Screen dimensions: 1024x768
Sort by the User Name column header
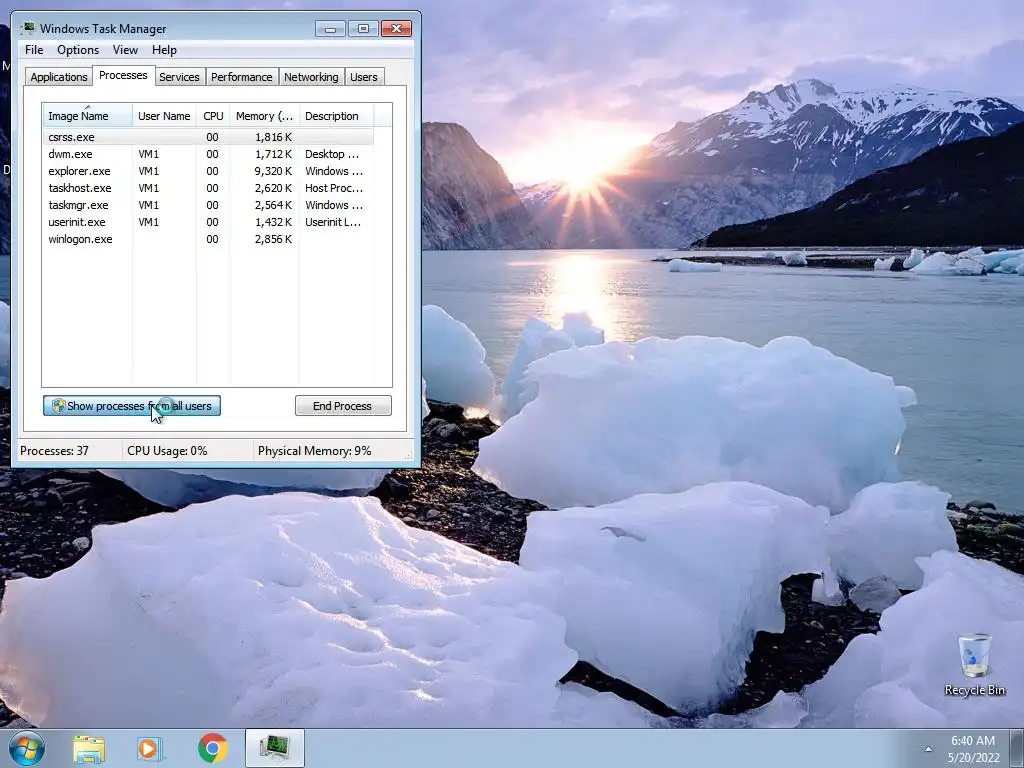pos(164,116)
